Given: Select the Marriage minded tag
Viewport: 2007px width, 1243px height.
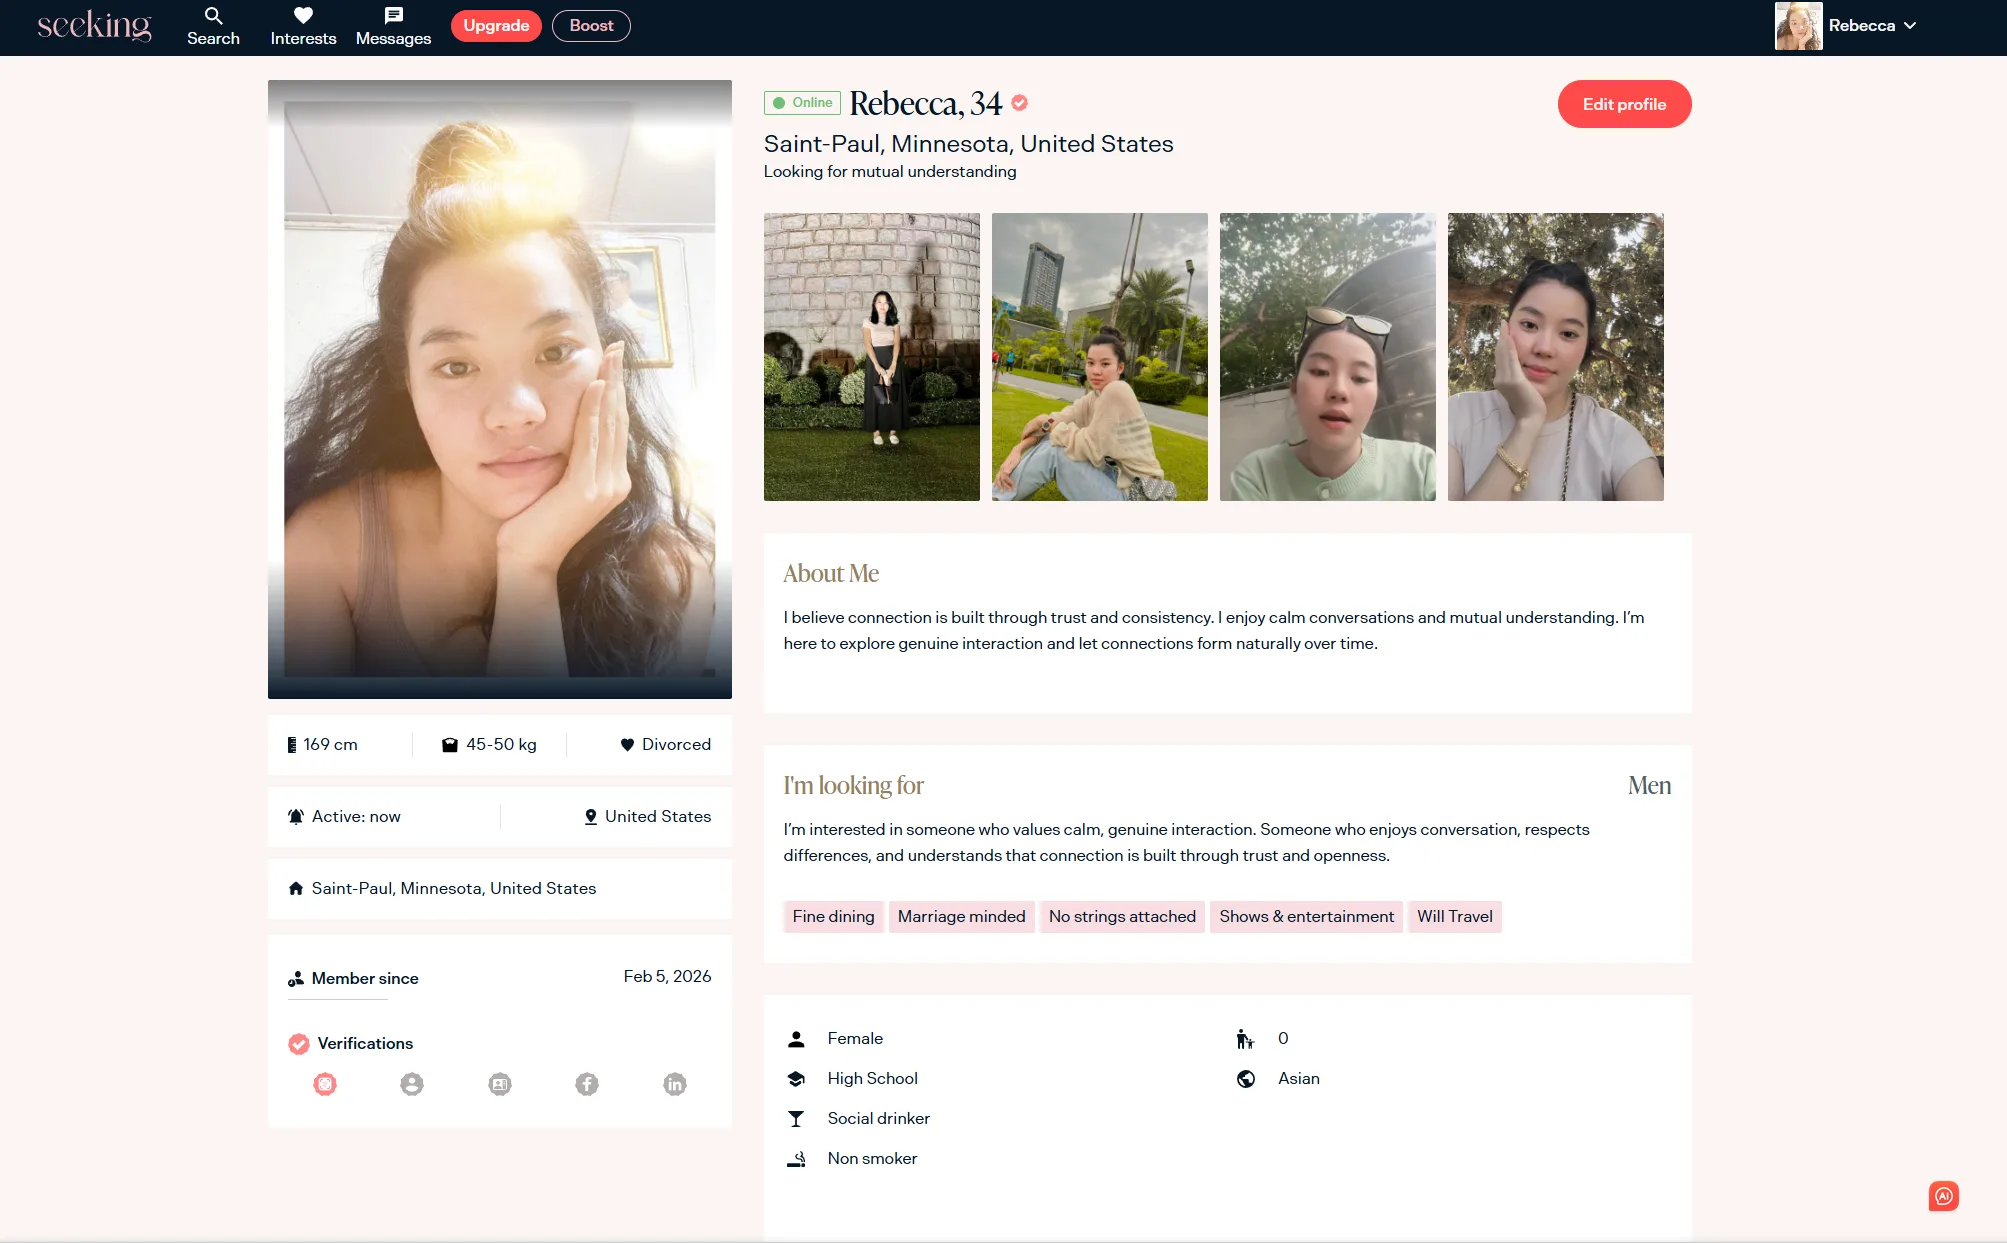Looking at the screenshot, I should pyautogui.click(x=961, y=916).
